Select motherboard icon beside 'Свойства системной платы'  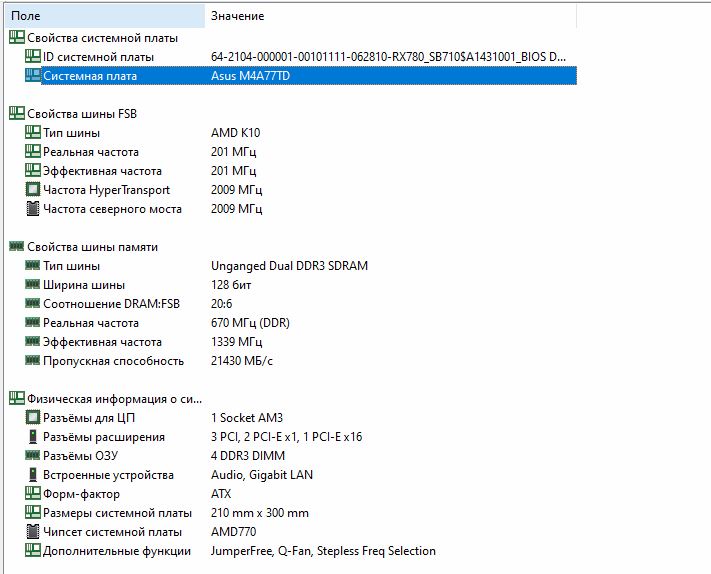coord(17,37)
